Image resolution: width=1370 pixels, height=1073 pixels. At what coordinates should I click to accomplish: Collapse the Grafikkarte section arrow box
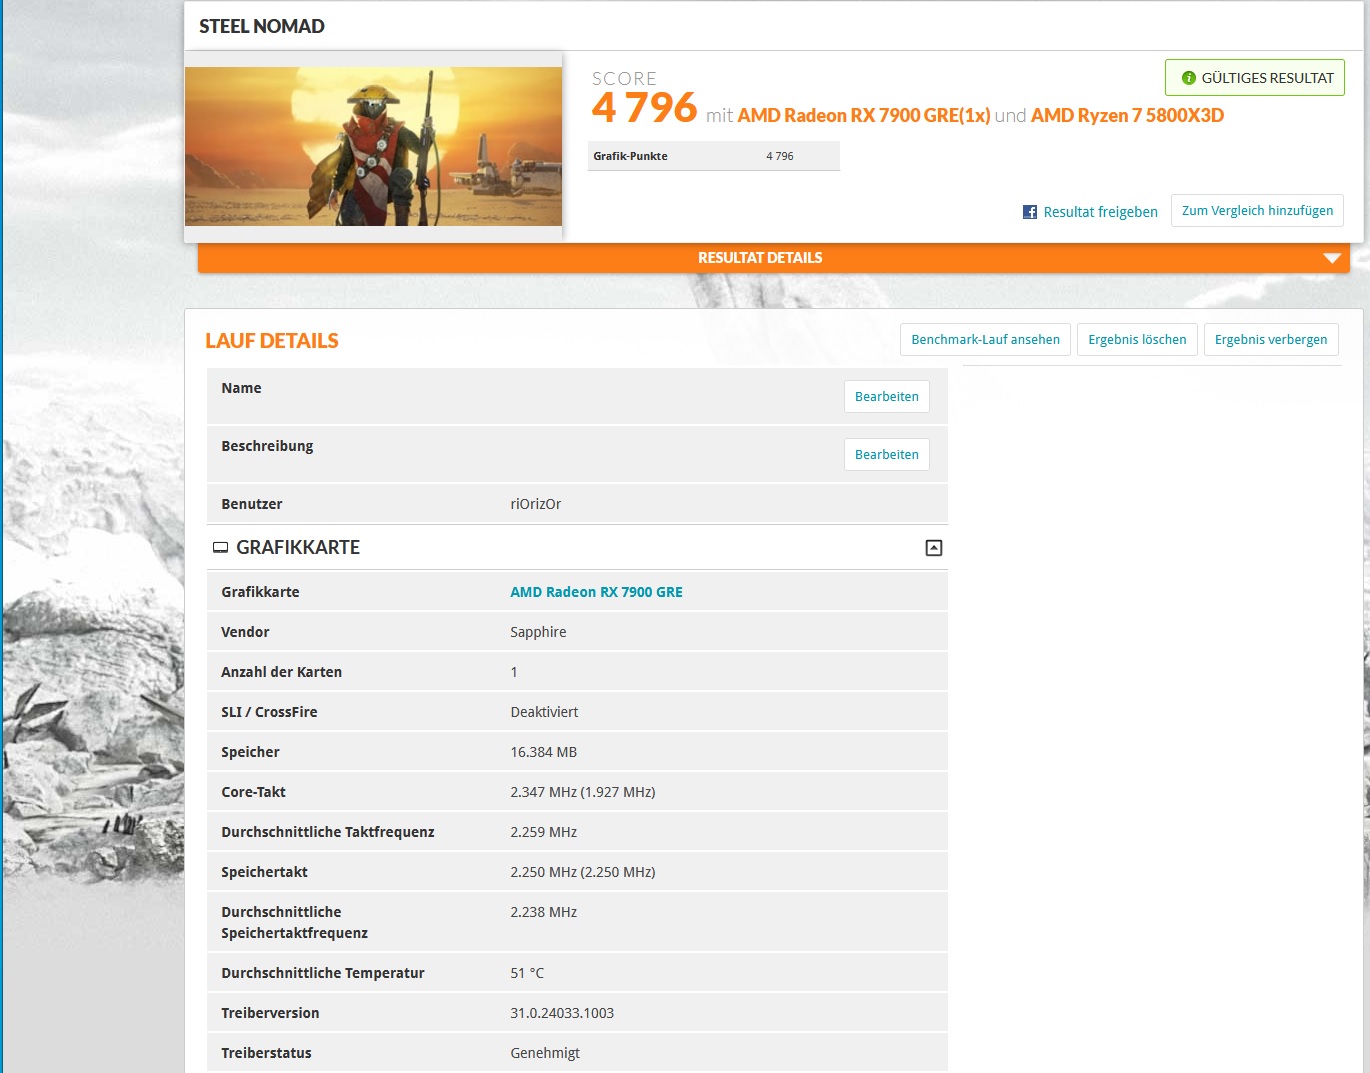point(934,548)
